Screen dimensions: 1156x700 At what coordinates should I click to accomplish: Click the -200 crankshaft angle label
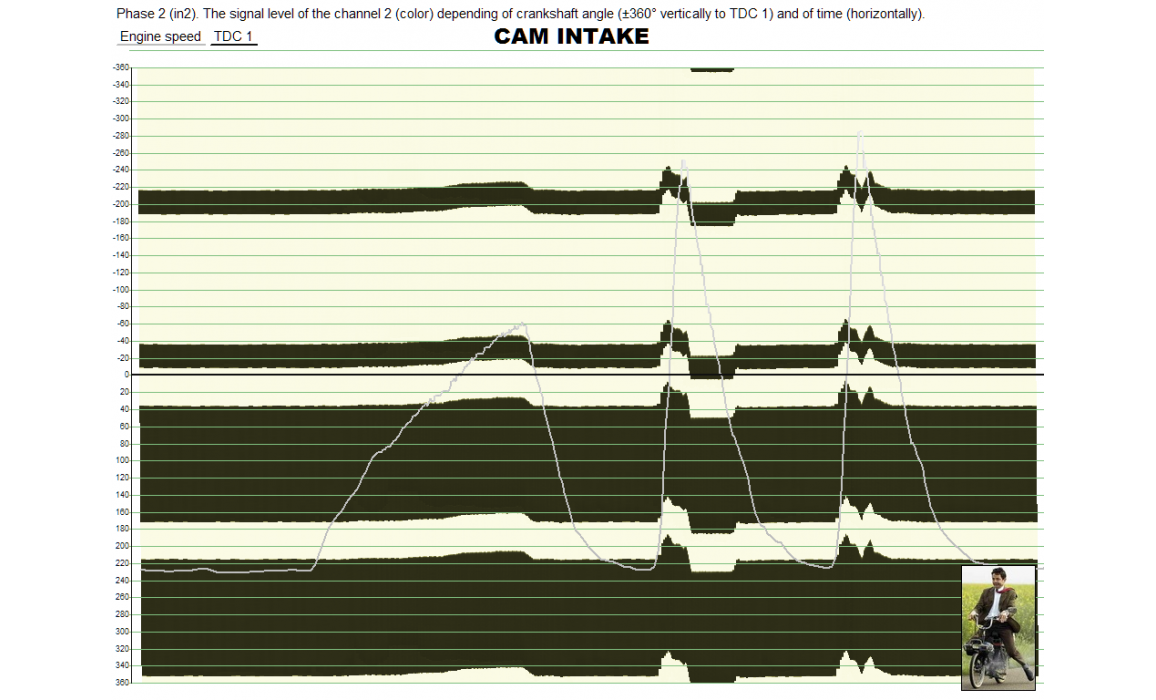point(121,204)
